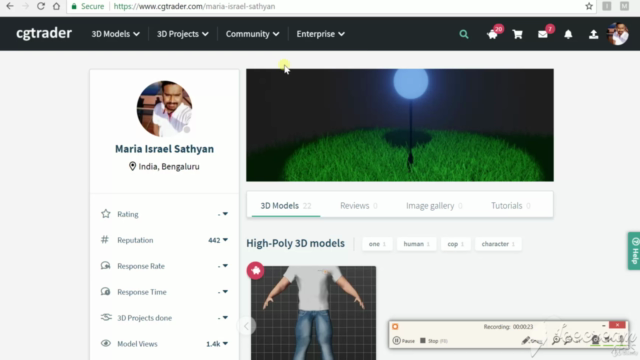Screen dimensions: 640x360
Task: Go to browser home icon
Action: pyautogui.click(x=56, y=6)
